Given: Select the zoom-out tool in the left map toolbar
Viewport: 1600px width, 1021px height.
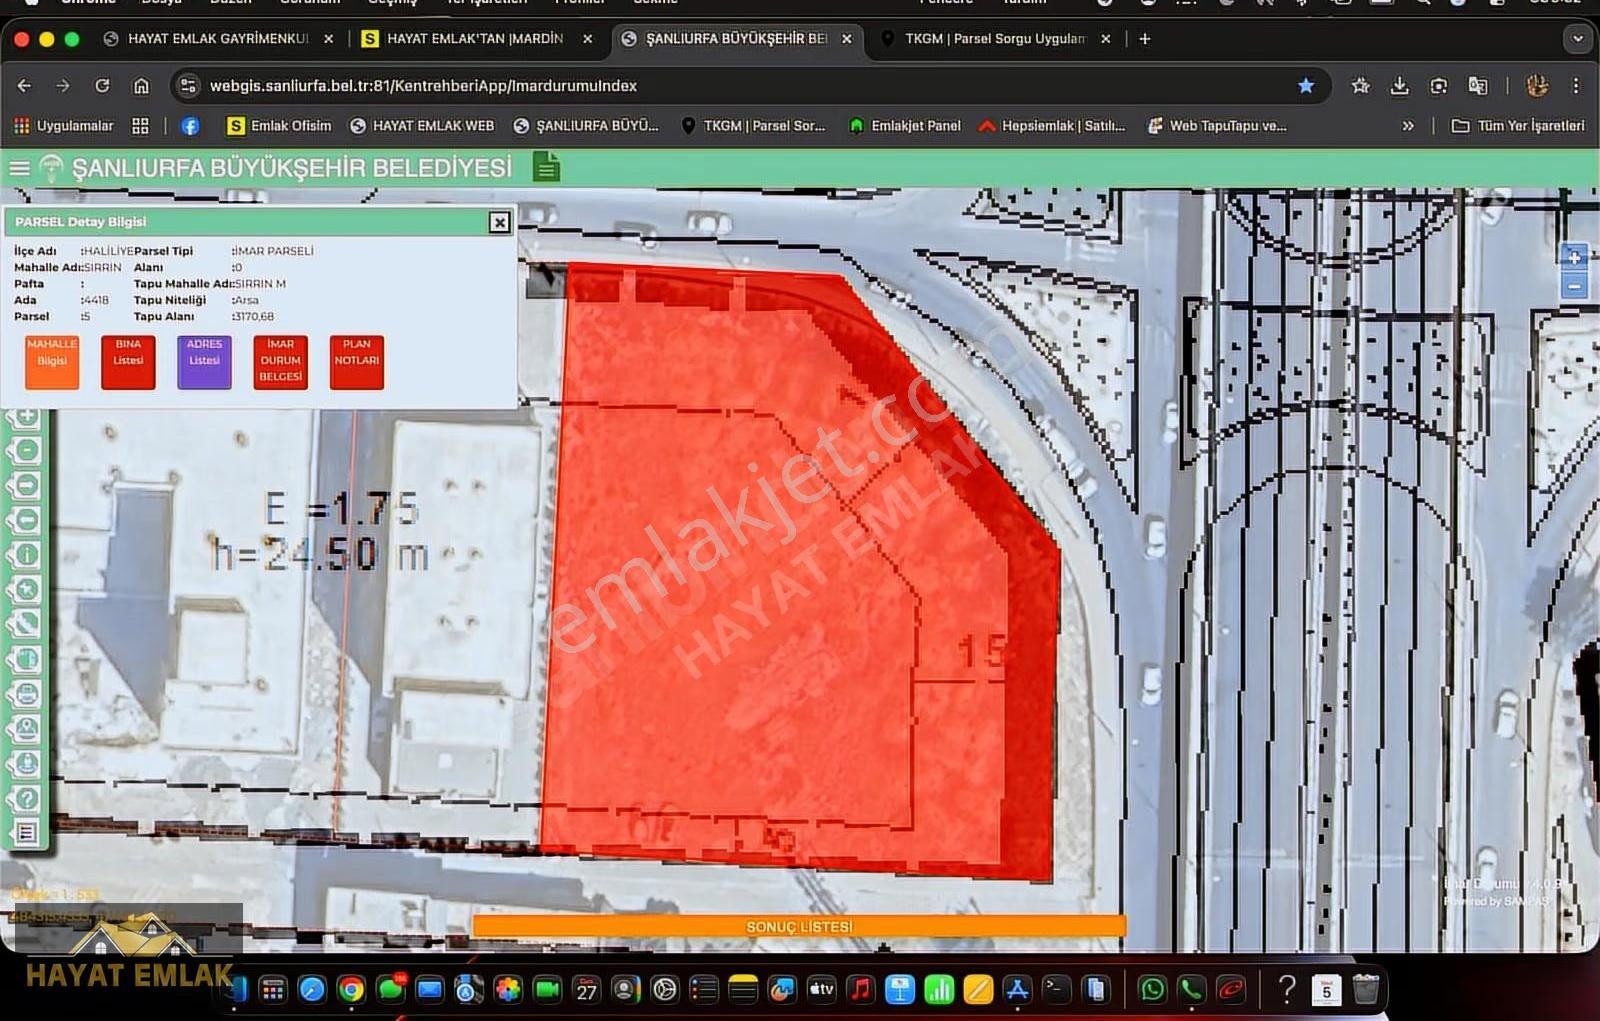Looking at the screenshot, I should point(27,450).
